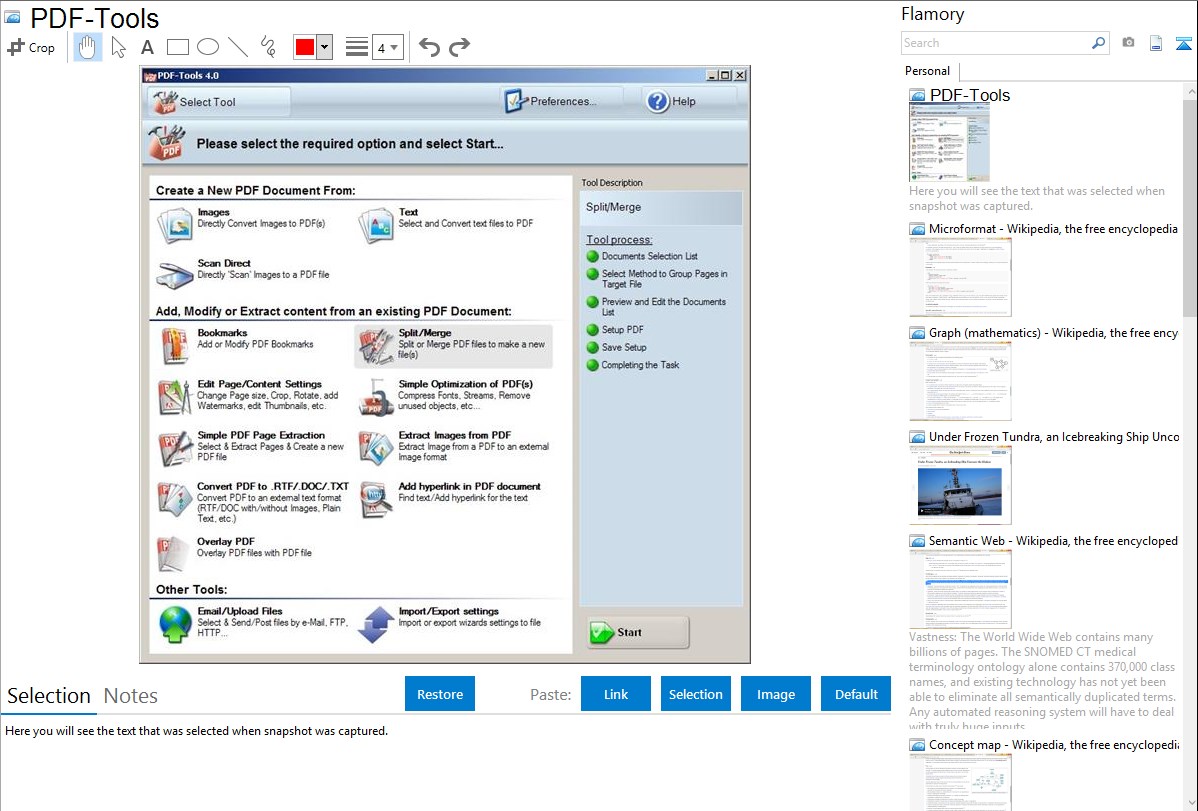Select the text annotation tool
1198x811 pixels.
147,47
